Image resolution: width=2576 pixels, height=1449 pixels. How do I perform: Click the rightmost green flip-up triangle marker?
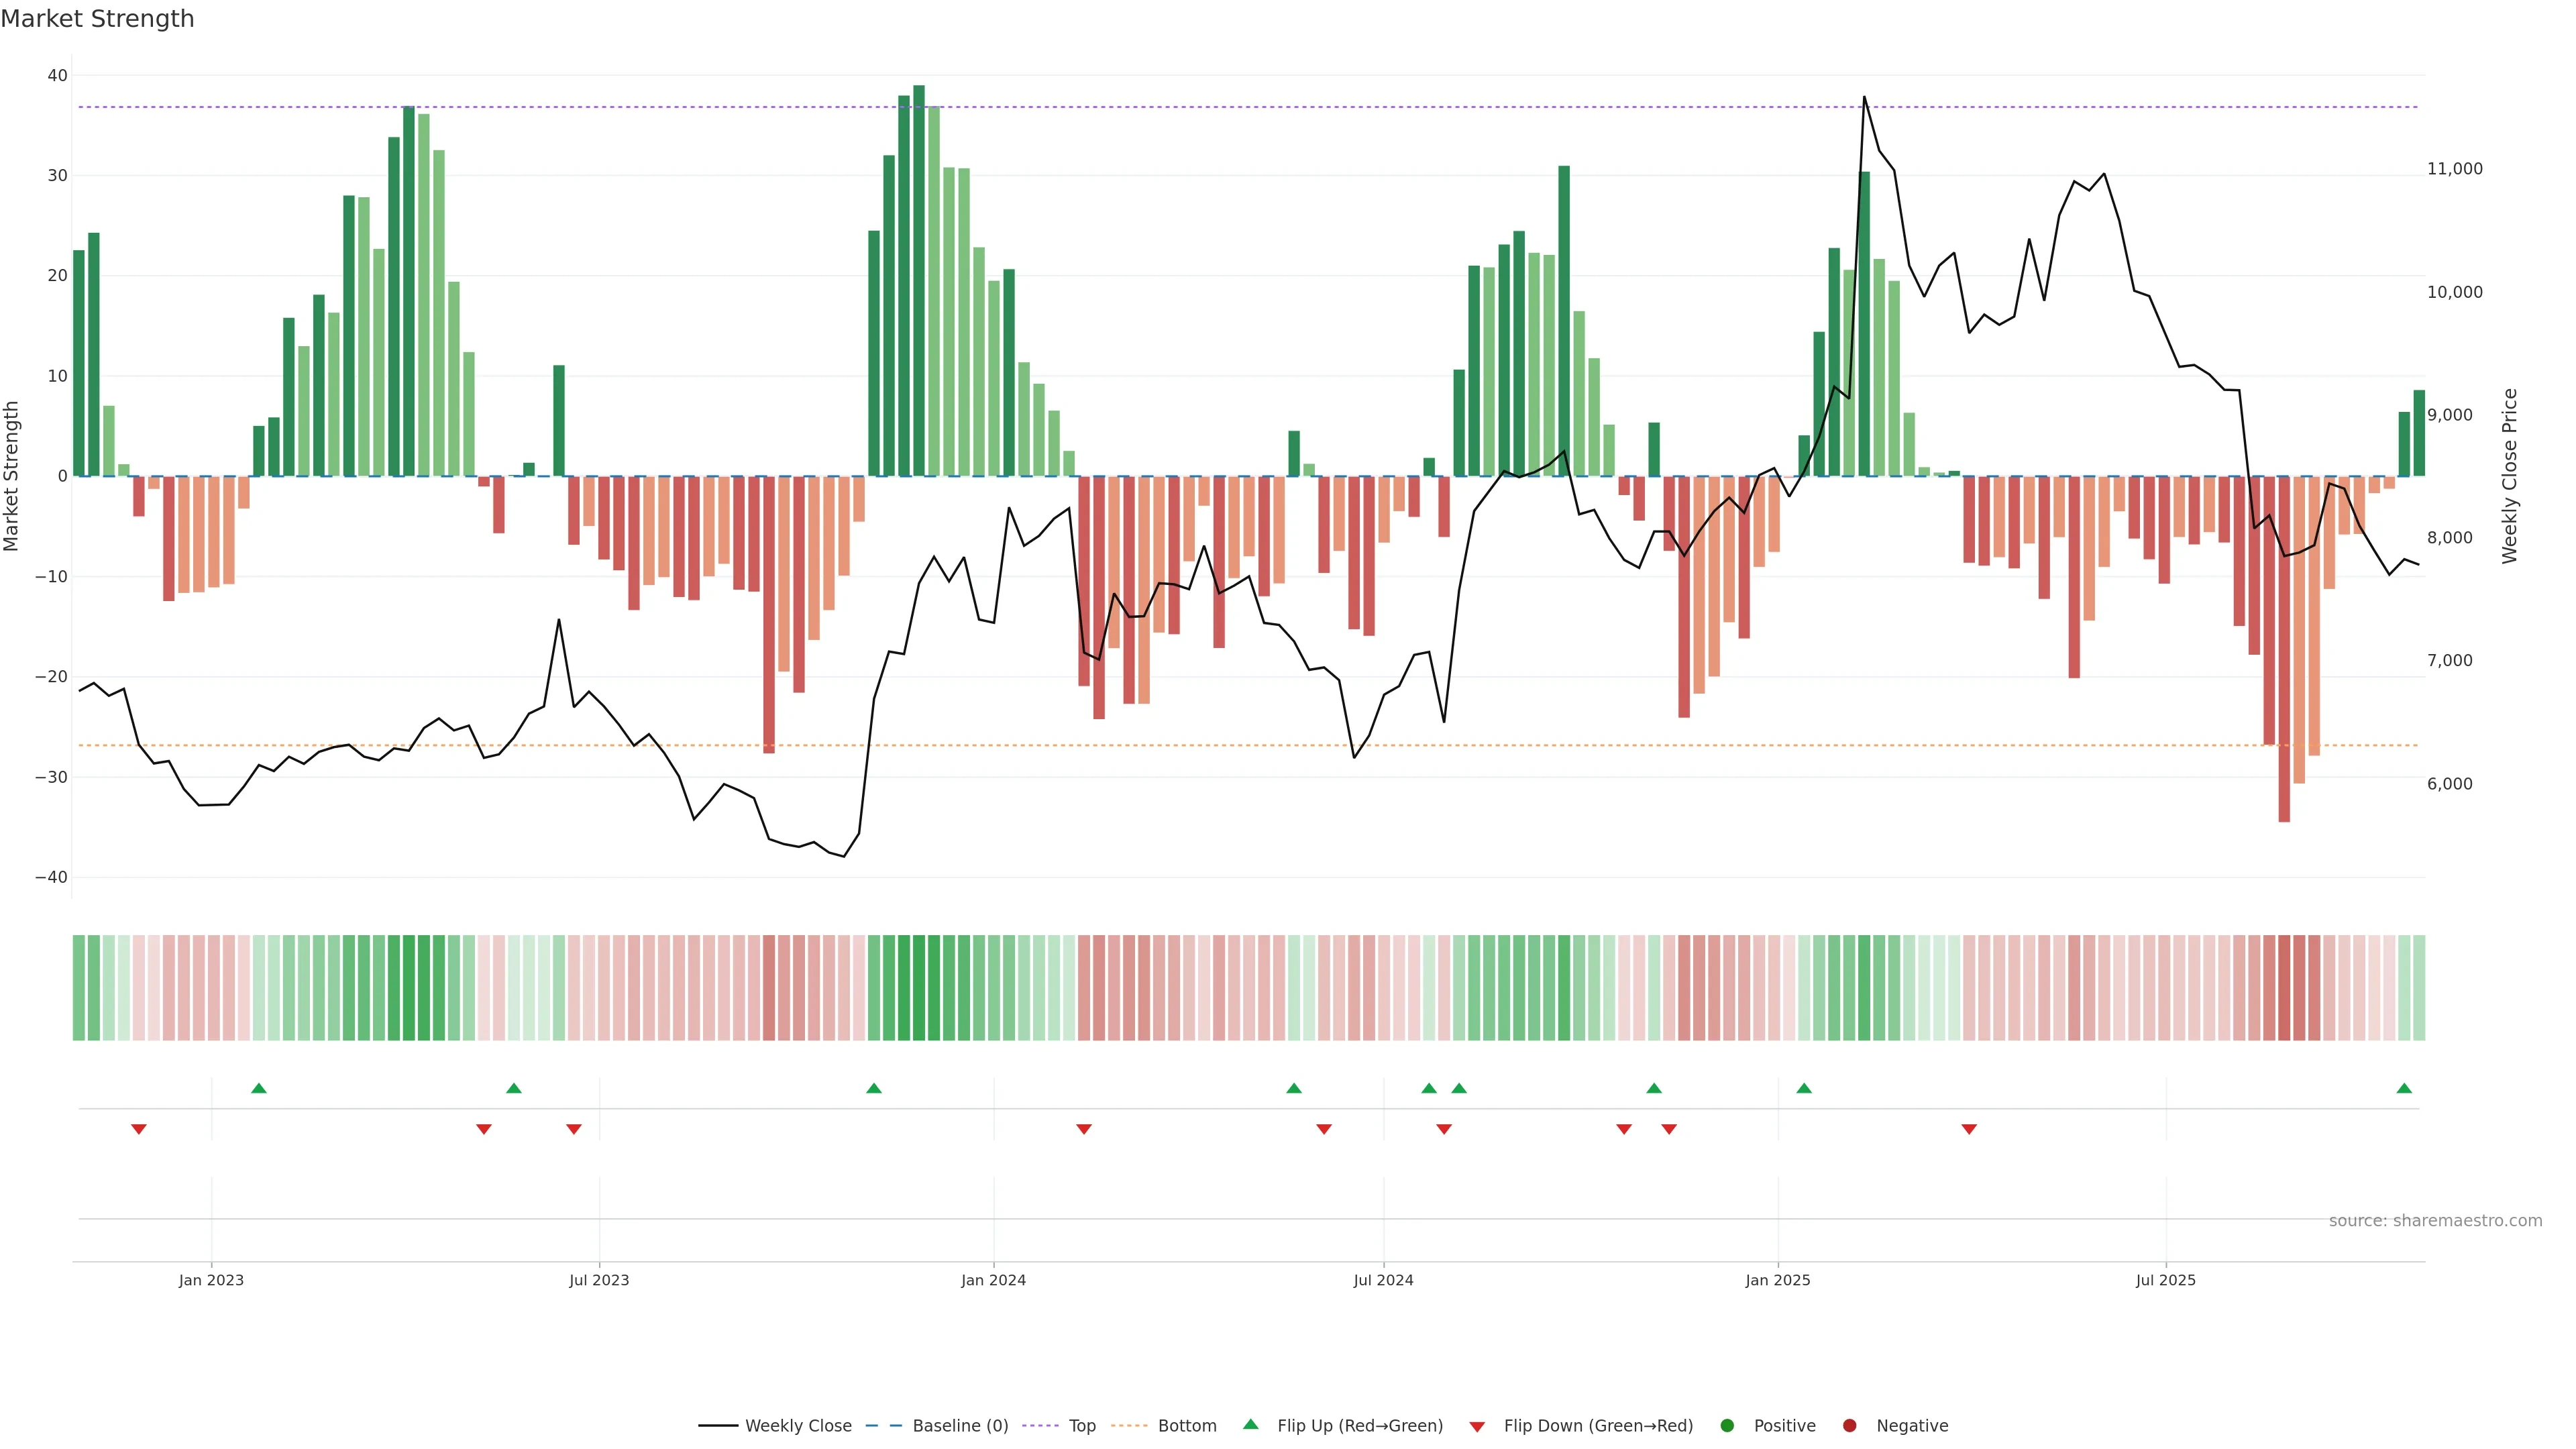2404,1088
